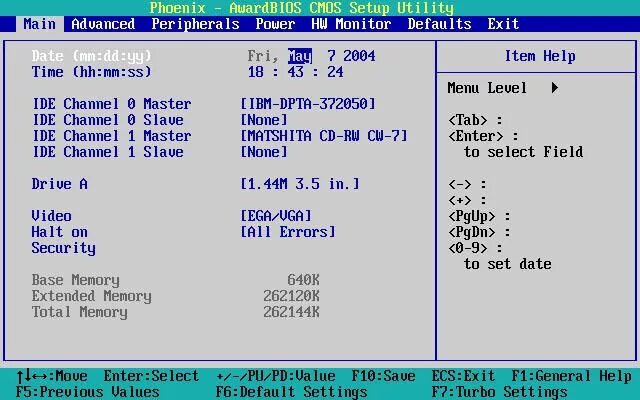Click the Item Help heading
640x400 pixels.
[540, 56]
